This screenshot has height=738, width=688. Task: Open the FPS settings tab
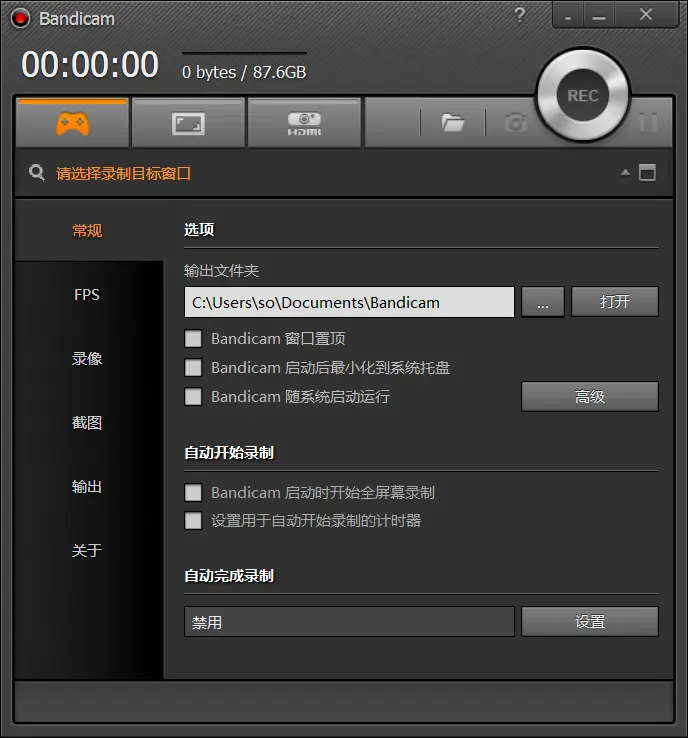[87, 295]
